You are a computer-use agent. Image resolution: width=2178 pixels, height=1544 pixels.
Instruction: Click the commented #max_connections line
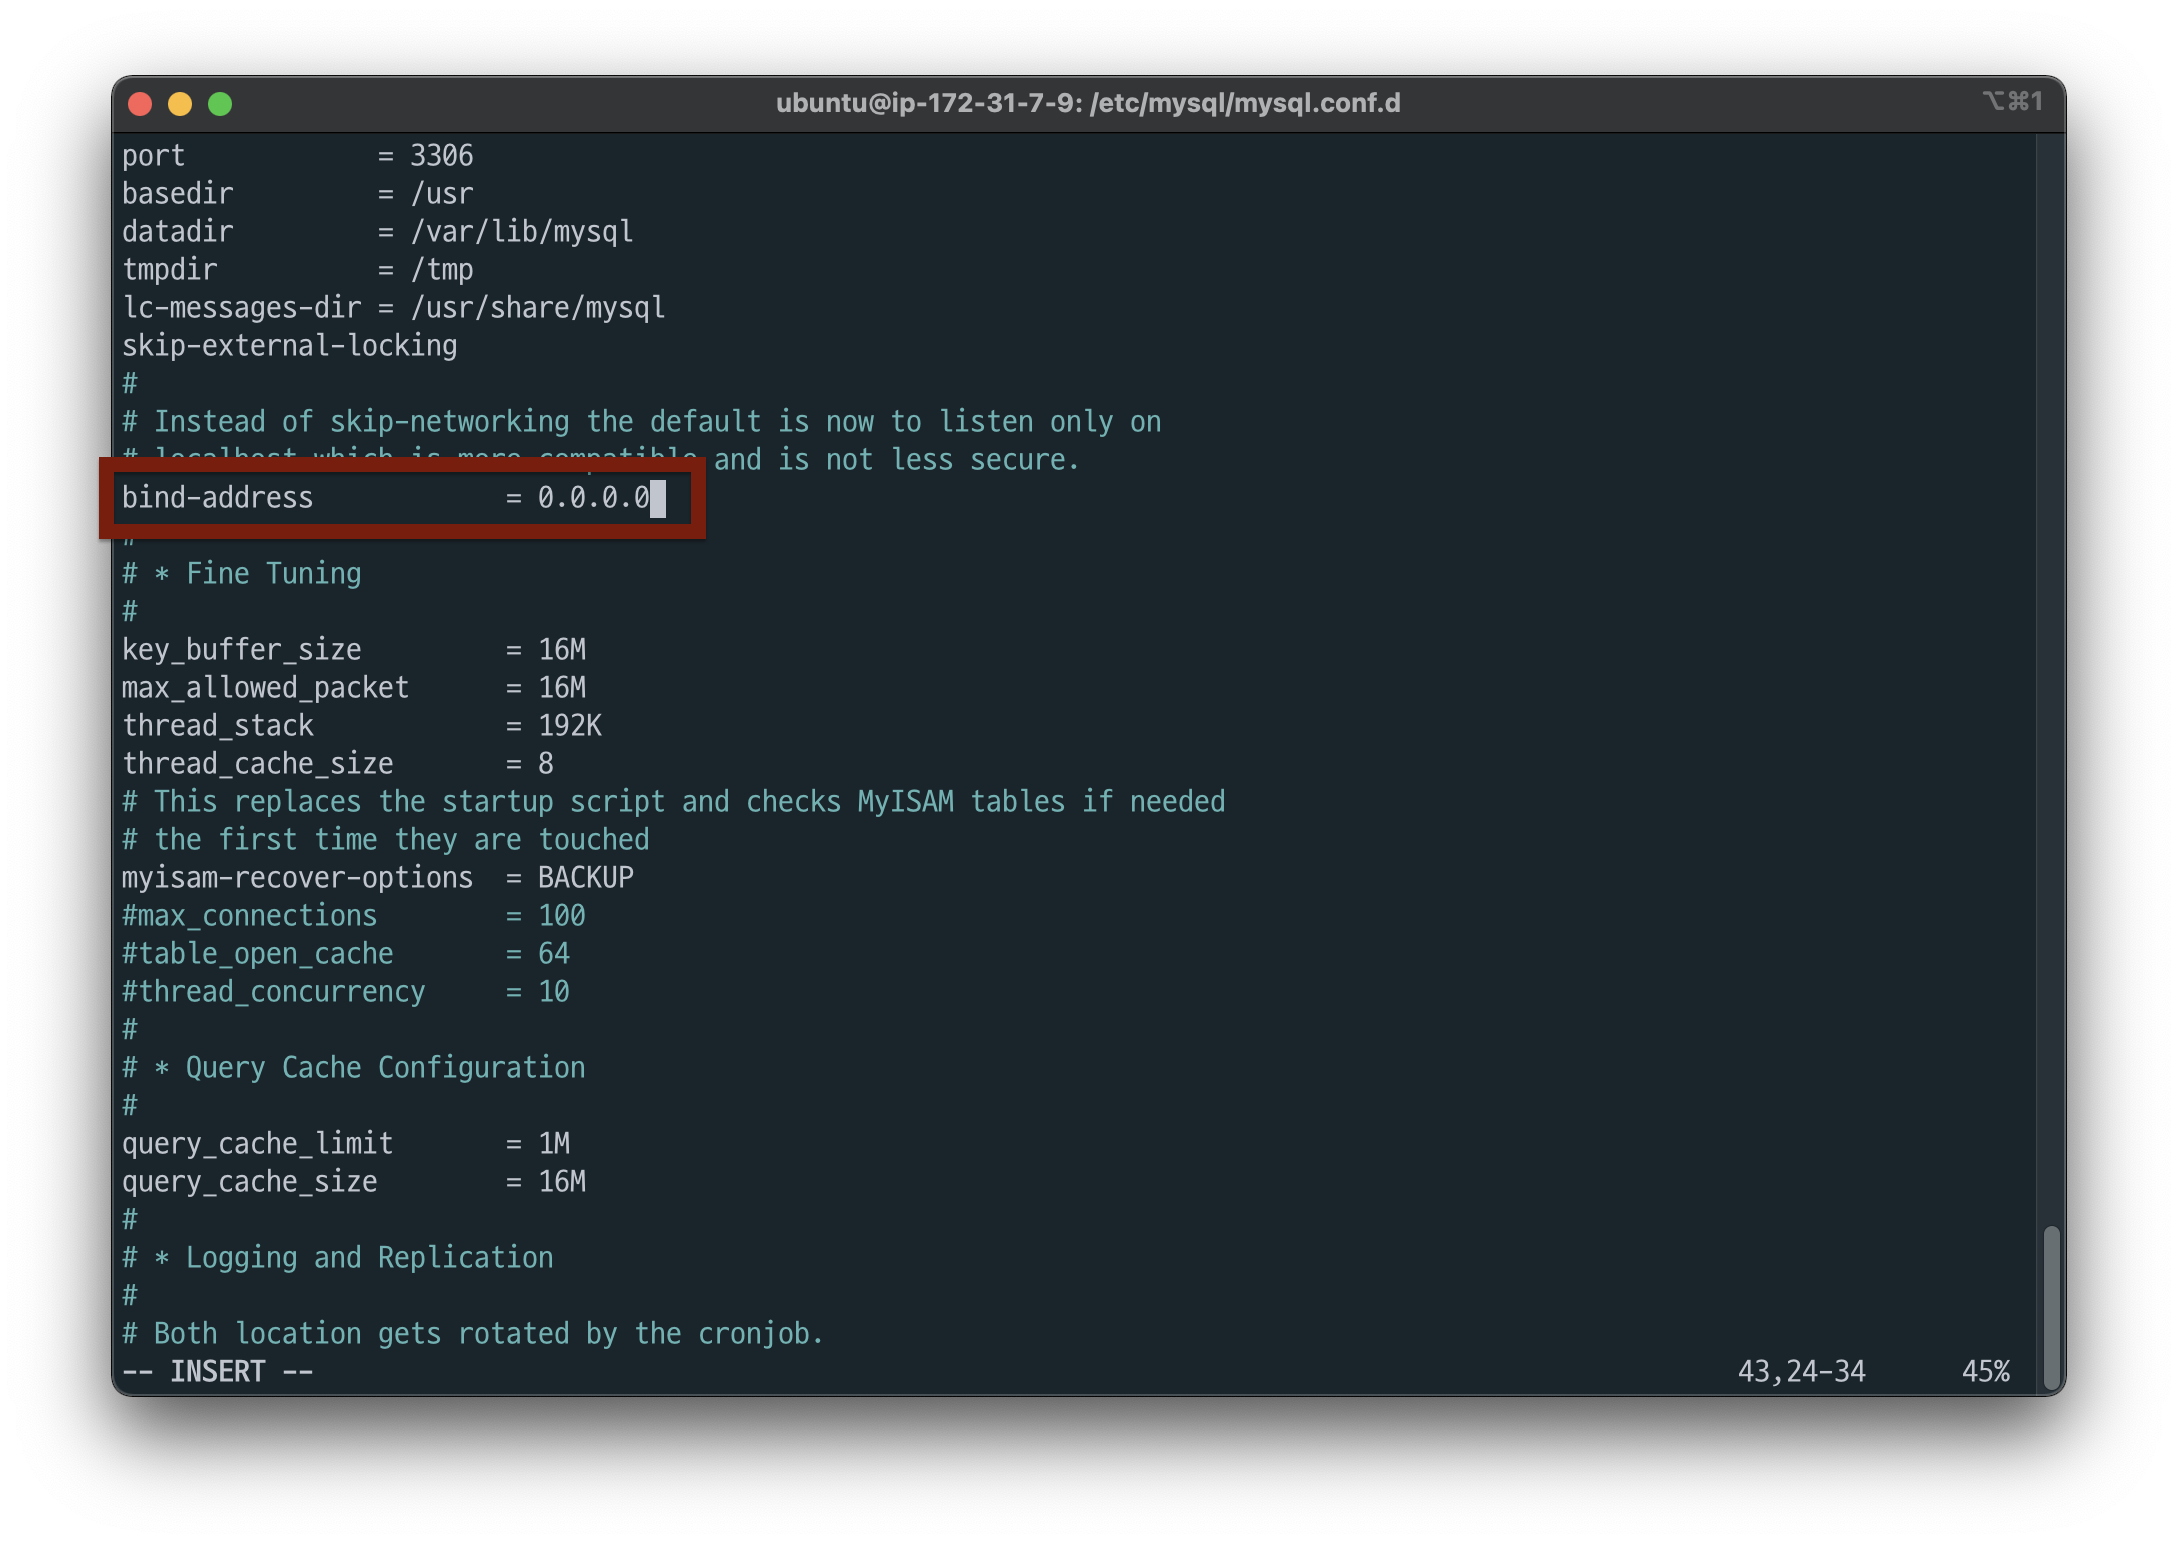point(249,915)
